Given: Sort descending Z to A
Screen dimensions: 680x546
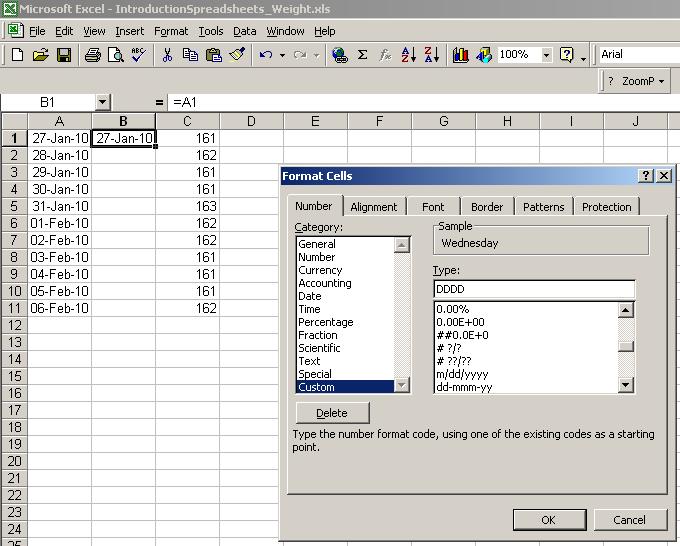Looking at the screenshot, I should point(432,55).
